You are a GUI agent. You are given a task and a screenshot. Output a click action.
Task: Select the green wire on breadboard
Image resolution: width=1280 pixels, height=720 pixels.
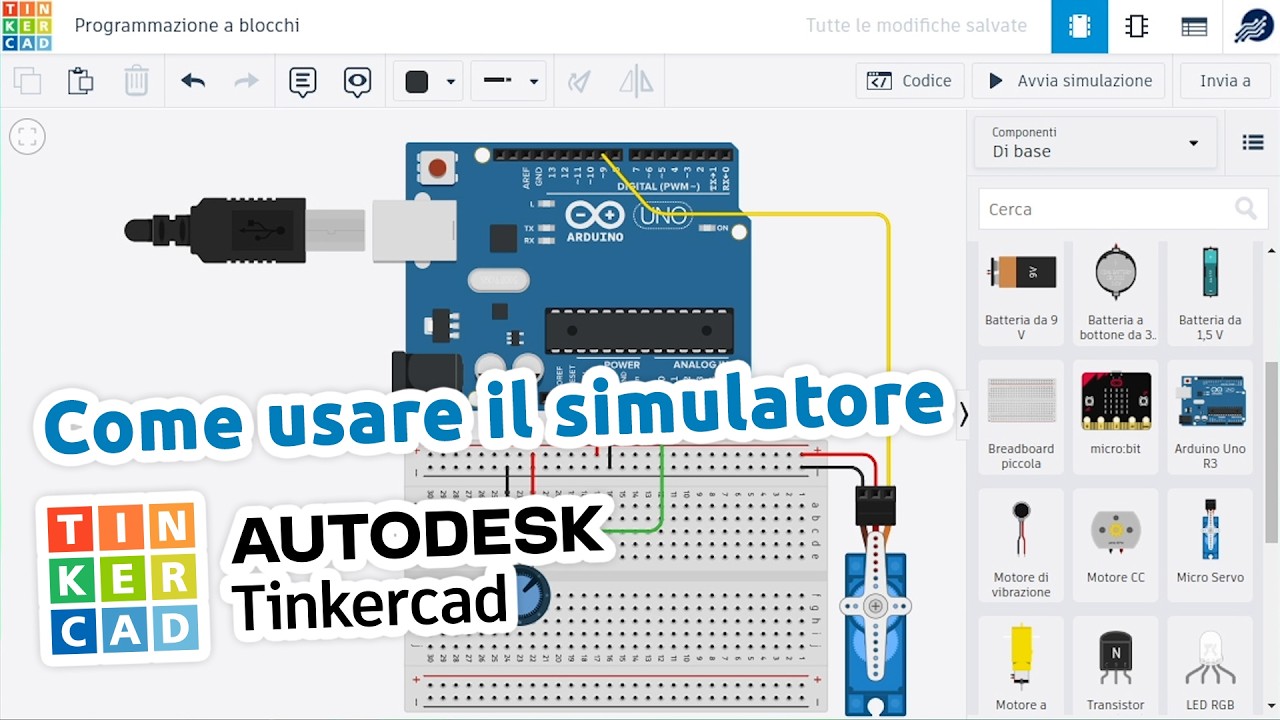pos(662,488)
